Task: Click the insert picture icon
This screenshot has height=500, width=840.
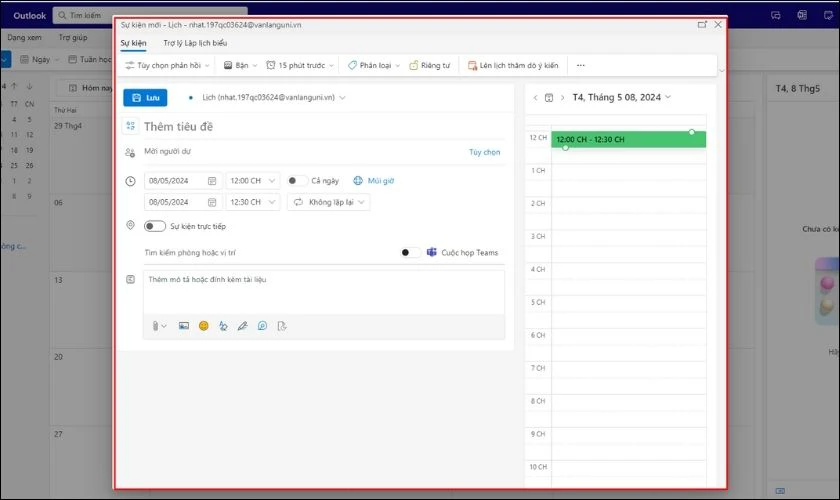Action: pyautogui.click(x=184, y=326)
